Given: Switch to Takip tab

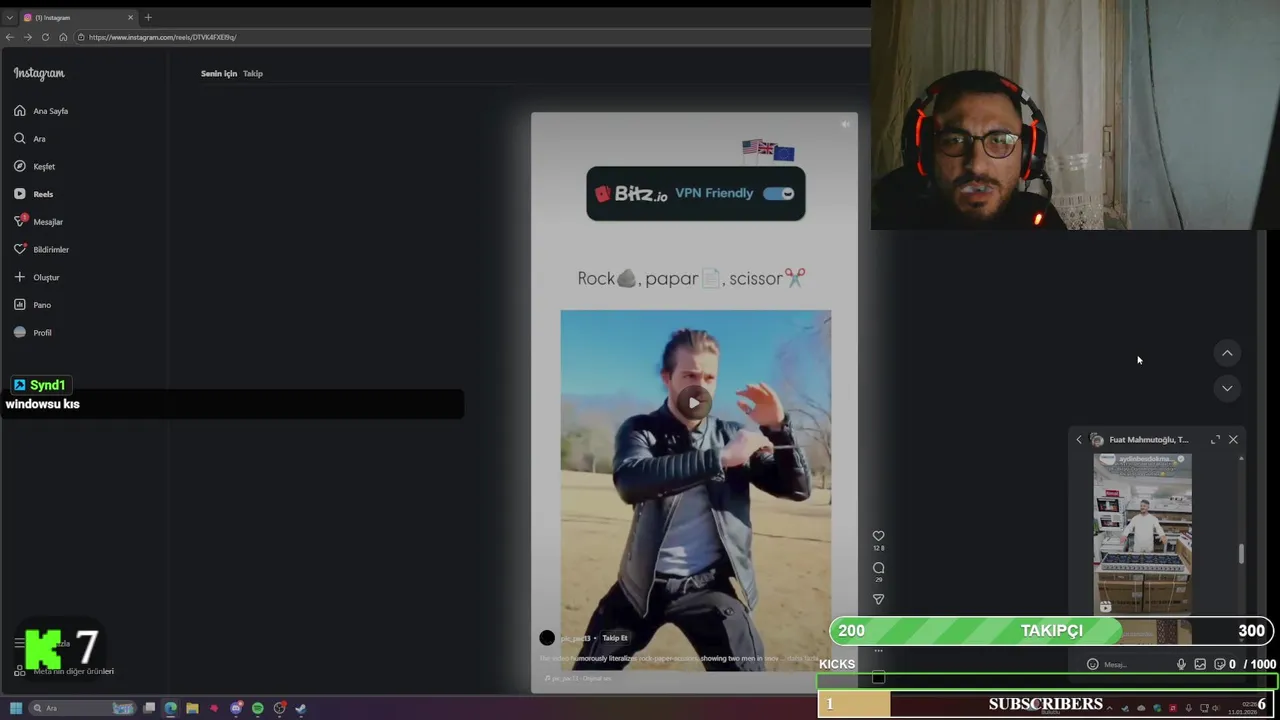Looking at the screenshot, I should pos(253,74).
